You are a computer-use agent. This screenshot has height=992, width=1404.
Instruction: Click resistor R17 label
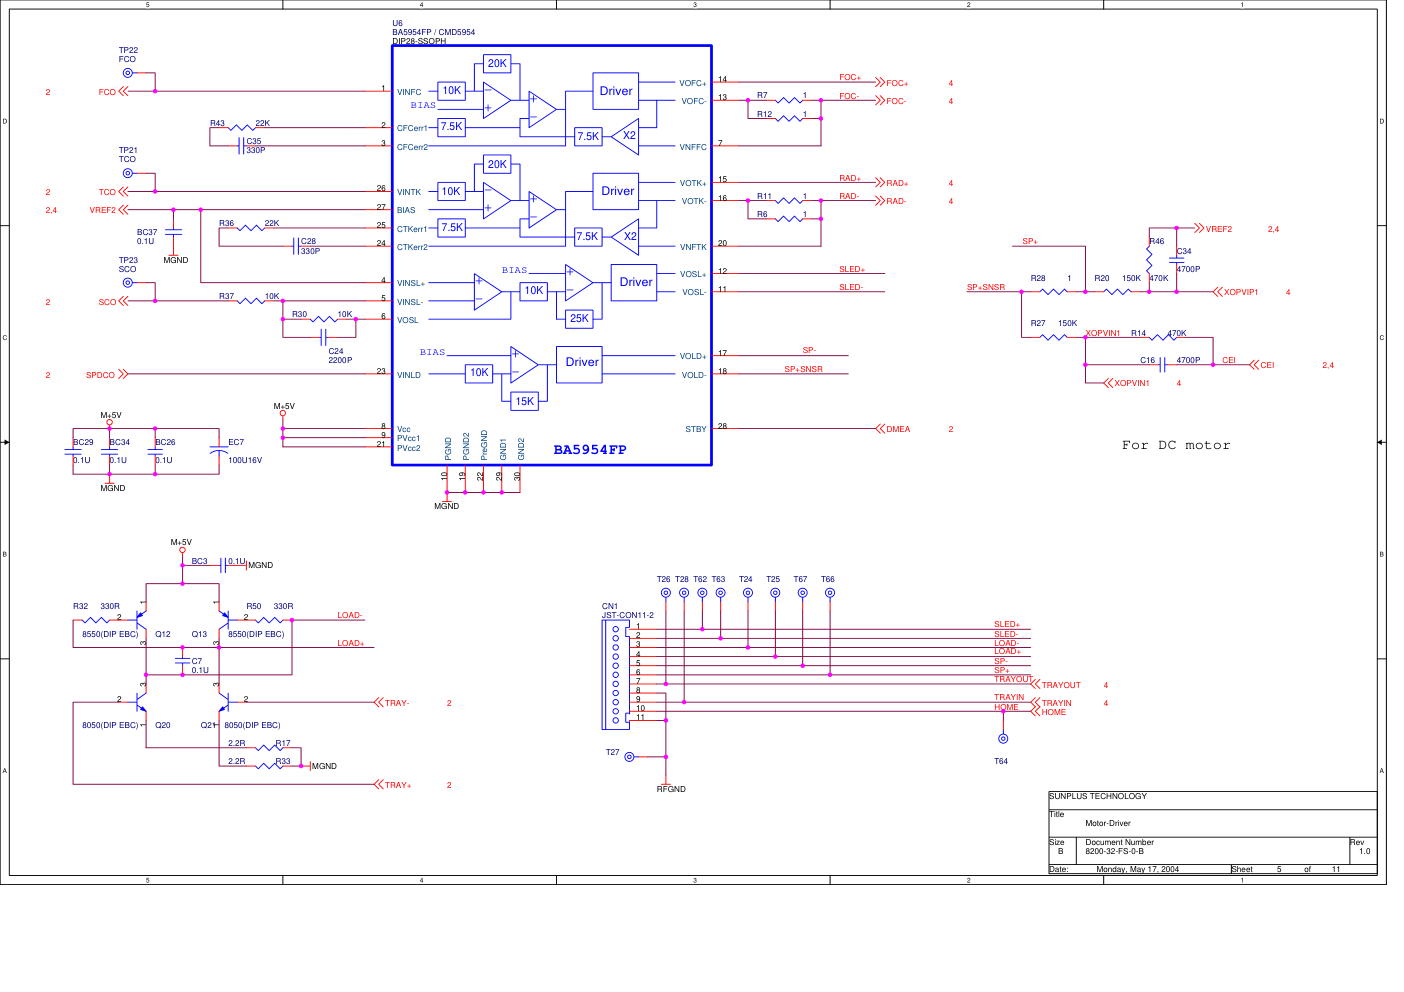pyautogui.click(x=283, y=743)
